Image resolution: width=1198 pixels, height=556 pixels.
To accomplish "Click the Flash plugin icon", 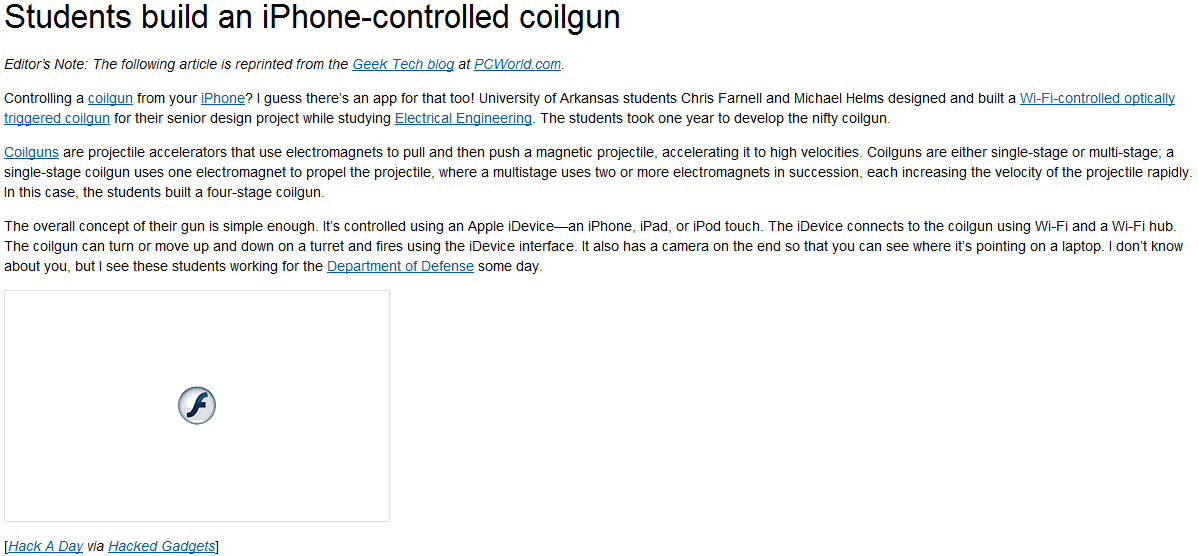I will click(x=196, y=406).
